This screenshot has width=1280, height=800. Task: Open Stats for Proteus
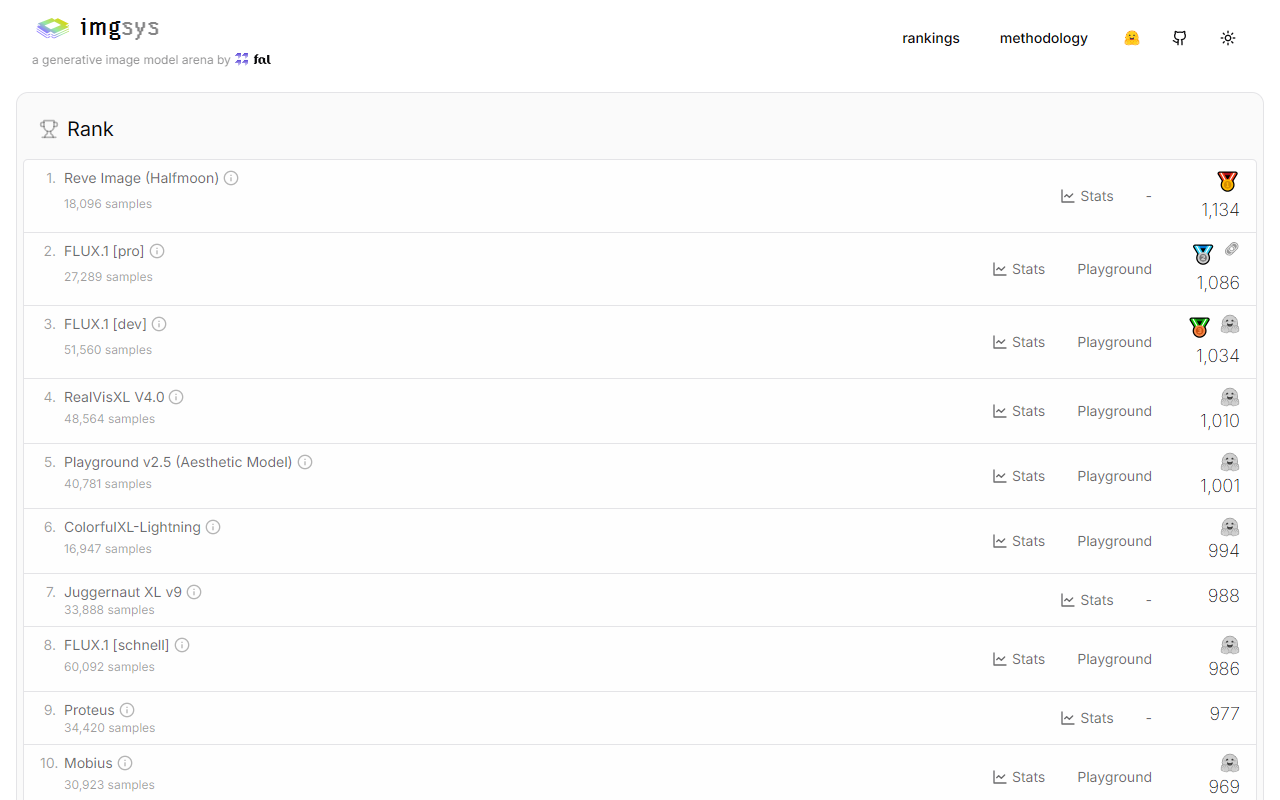point(1087,718)
